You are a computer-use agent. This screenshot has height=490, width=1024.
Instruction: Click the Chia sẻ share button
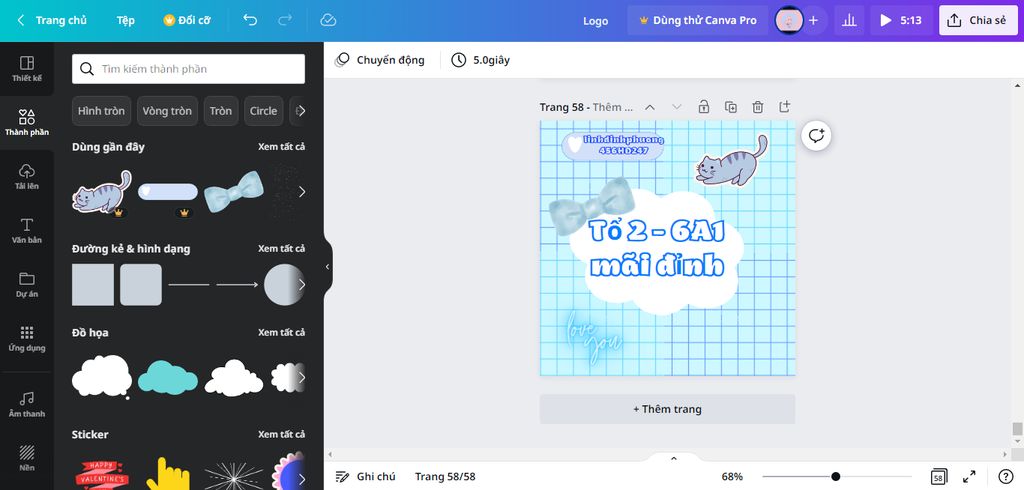coord(978,20)
